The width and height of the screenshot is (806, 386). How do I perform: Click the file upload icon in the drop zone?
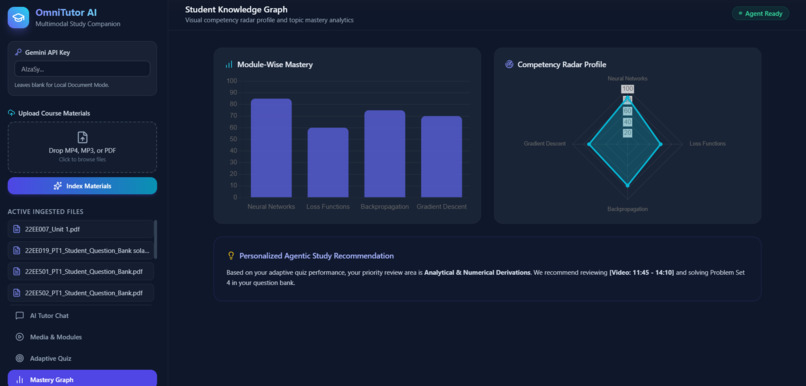[x=82, y=137]
